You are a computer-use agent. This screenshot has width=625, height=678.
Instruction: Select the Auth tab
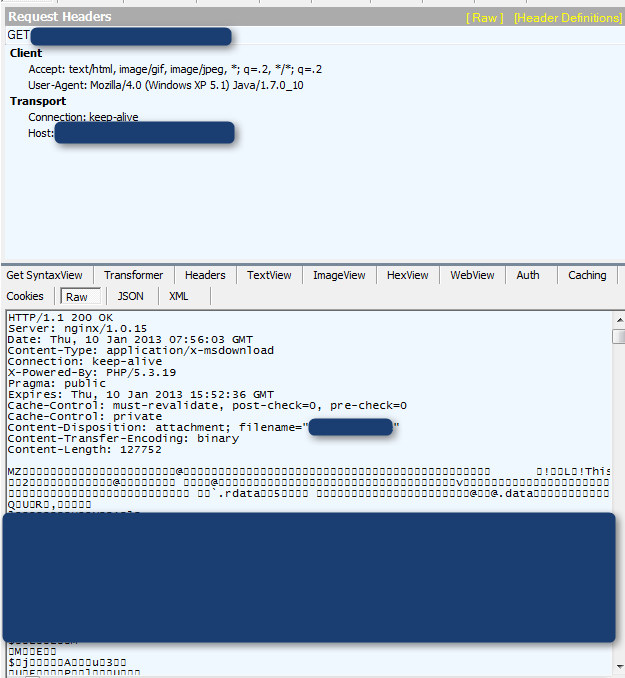pos(528,275)
